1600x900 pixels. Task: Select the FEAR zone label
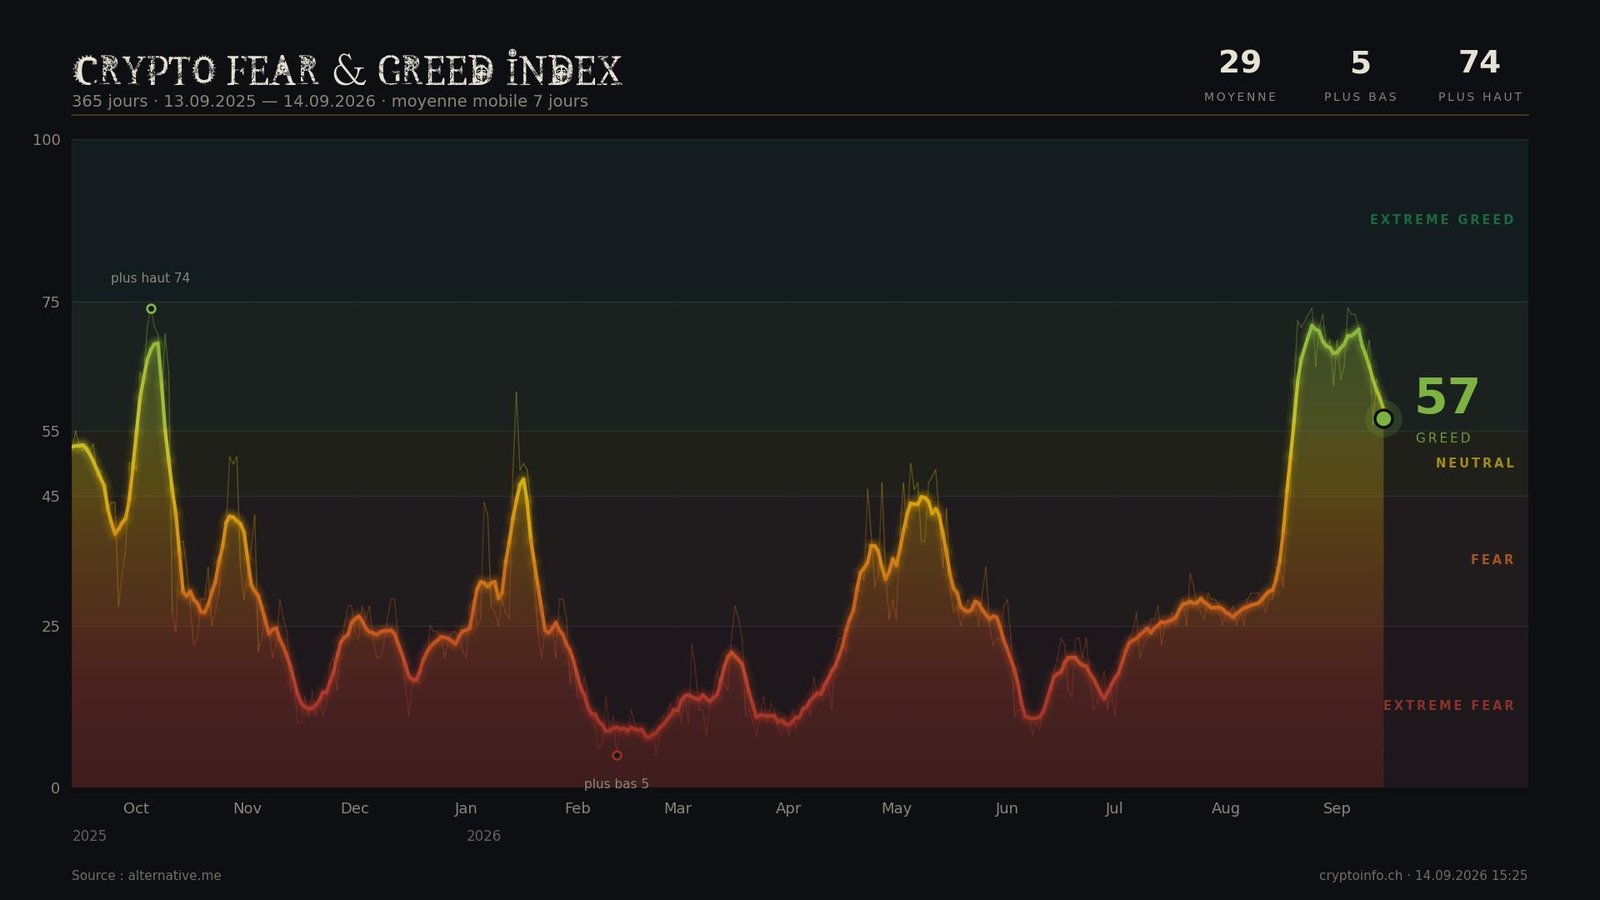[x=1492, y=560]
